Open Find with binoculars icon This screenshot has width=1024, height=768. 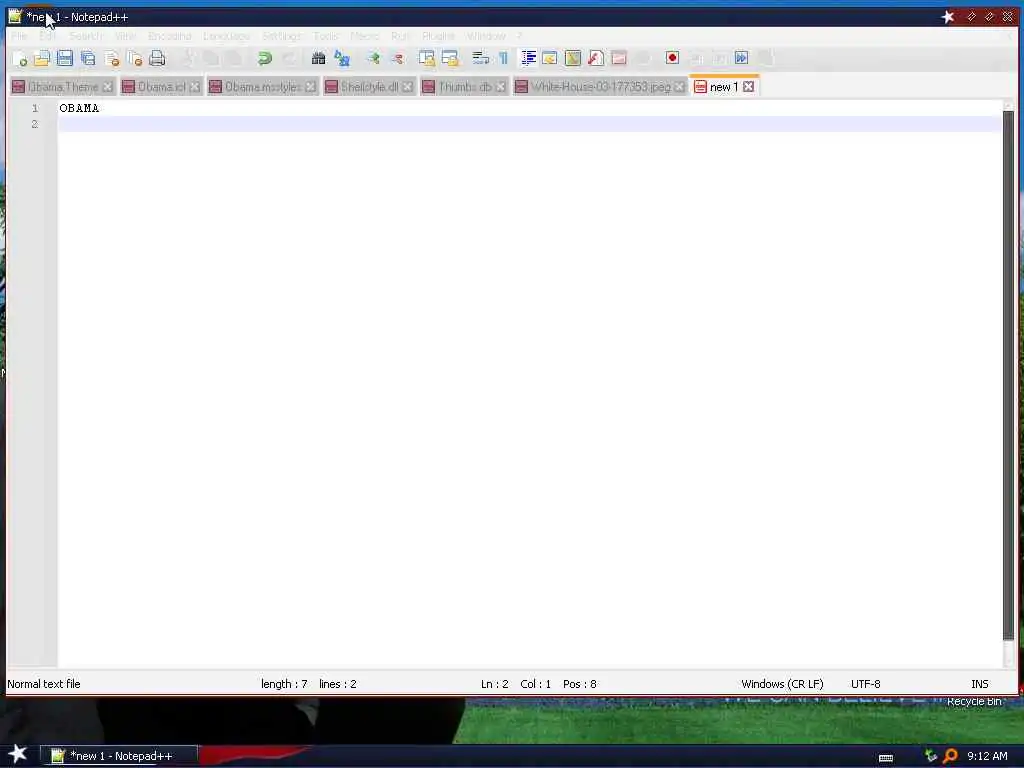[318, 59]
